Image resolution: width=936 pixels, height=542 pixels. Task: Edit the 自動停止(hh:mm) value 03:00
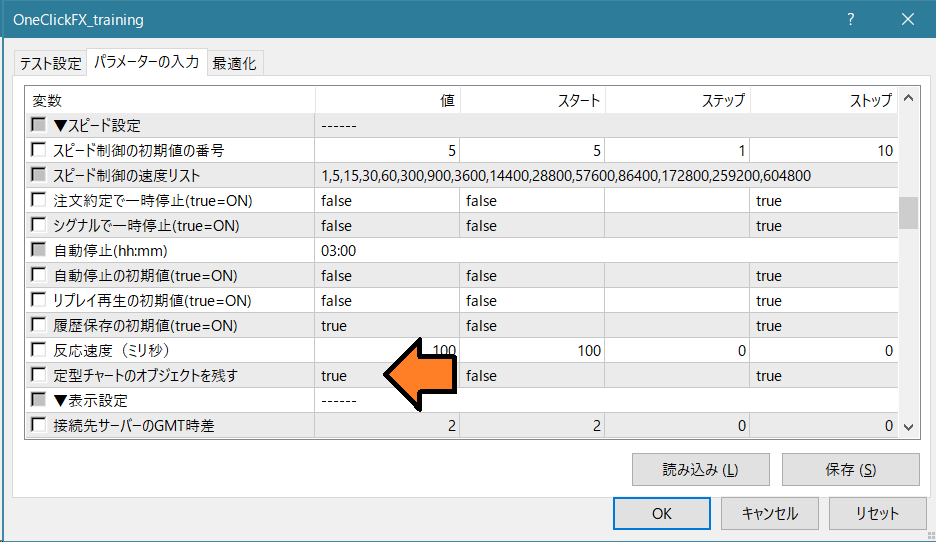click(x=339, y=251)
